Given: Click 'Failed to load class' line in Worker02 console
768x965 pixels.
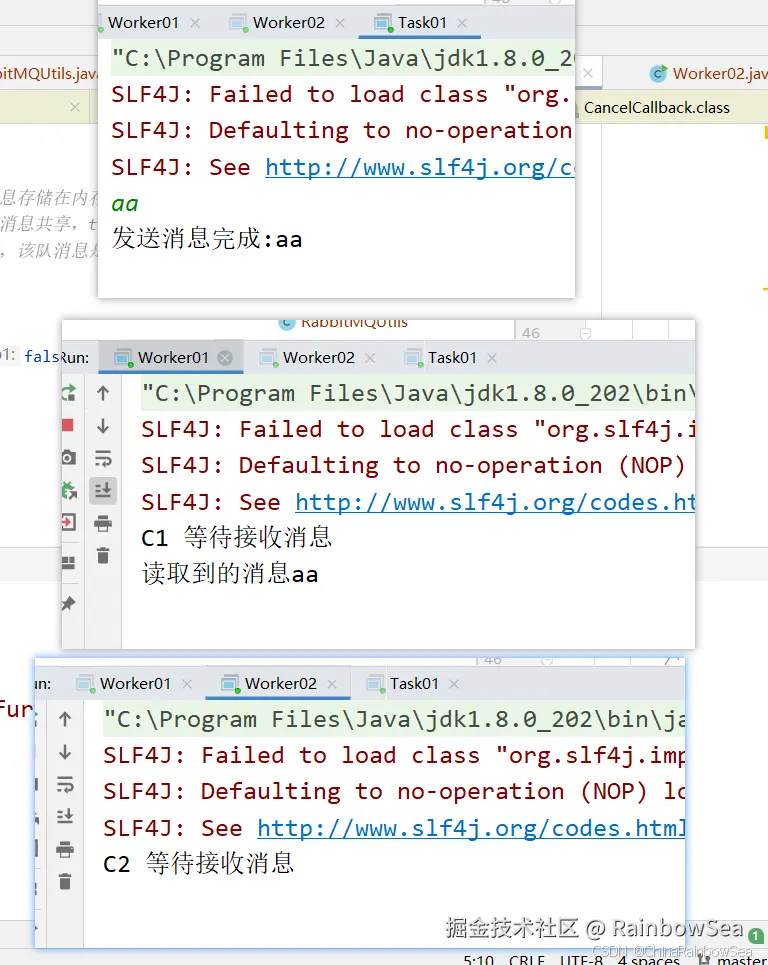Looking at the screenshot, I should point(394,755).
